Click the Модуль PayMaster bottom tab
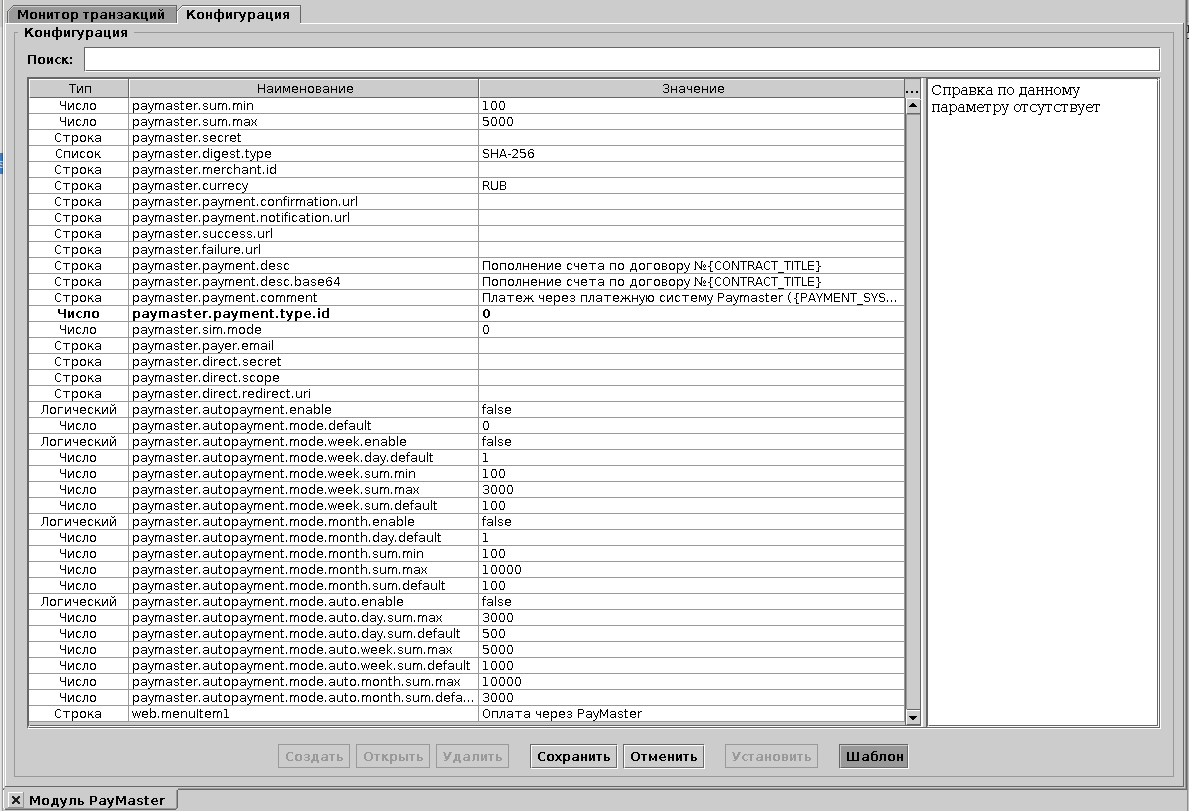This screenshot has height=811, width=1189. (x=100, y=799)
